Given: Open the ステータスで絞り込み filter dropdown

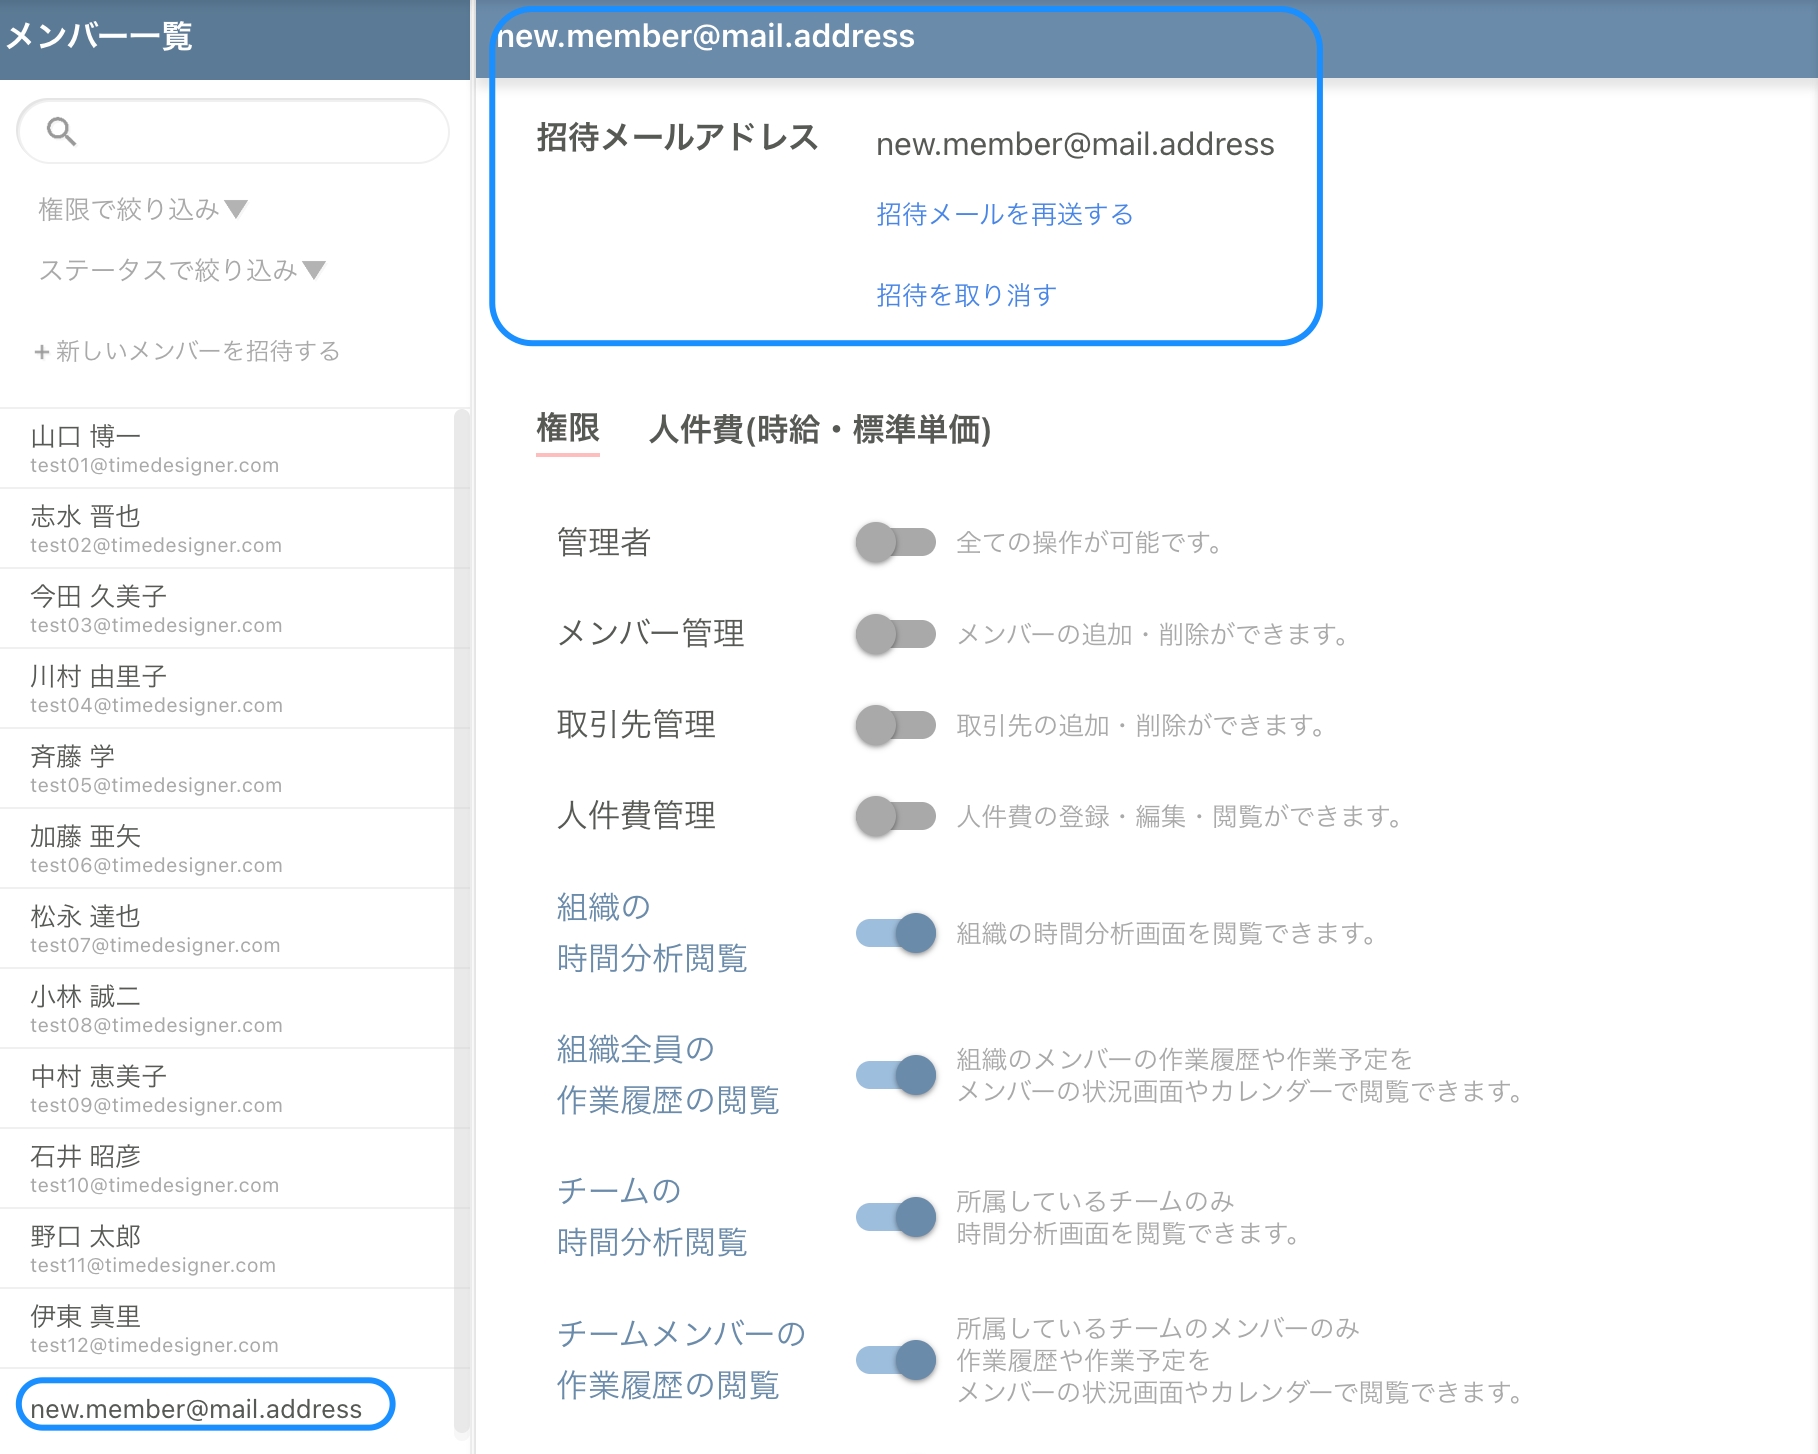Looking at the screenshot, I should [181, 270].
